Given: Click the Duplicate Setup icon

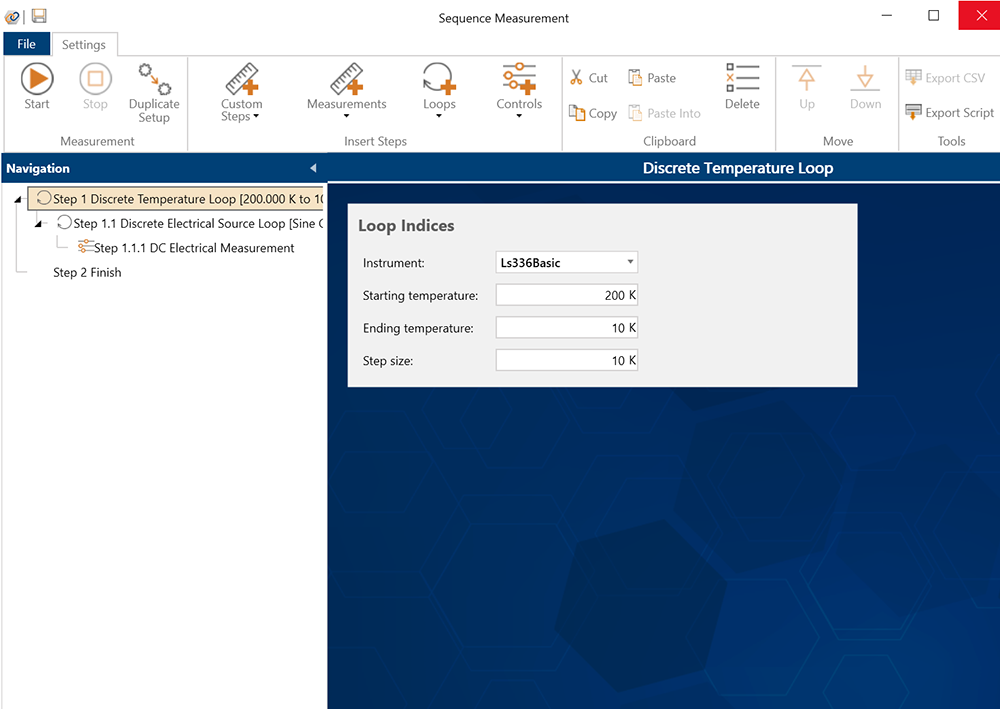Looking at the screenshot, I should pos(154,77).
